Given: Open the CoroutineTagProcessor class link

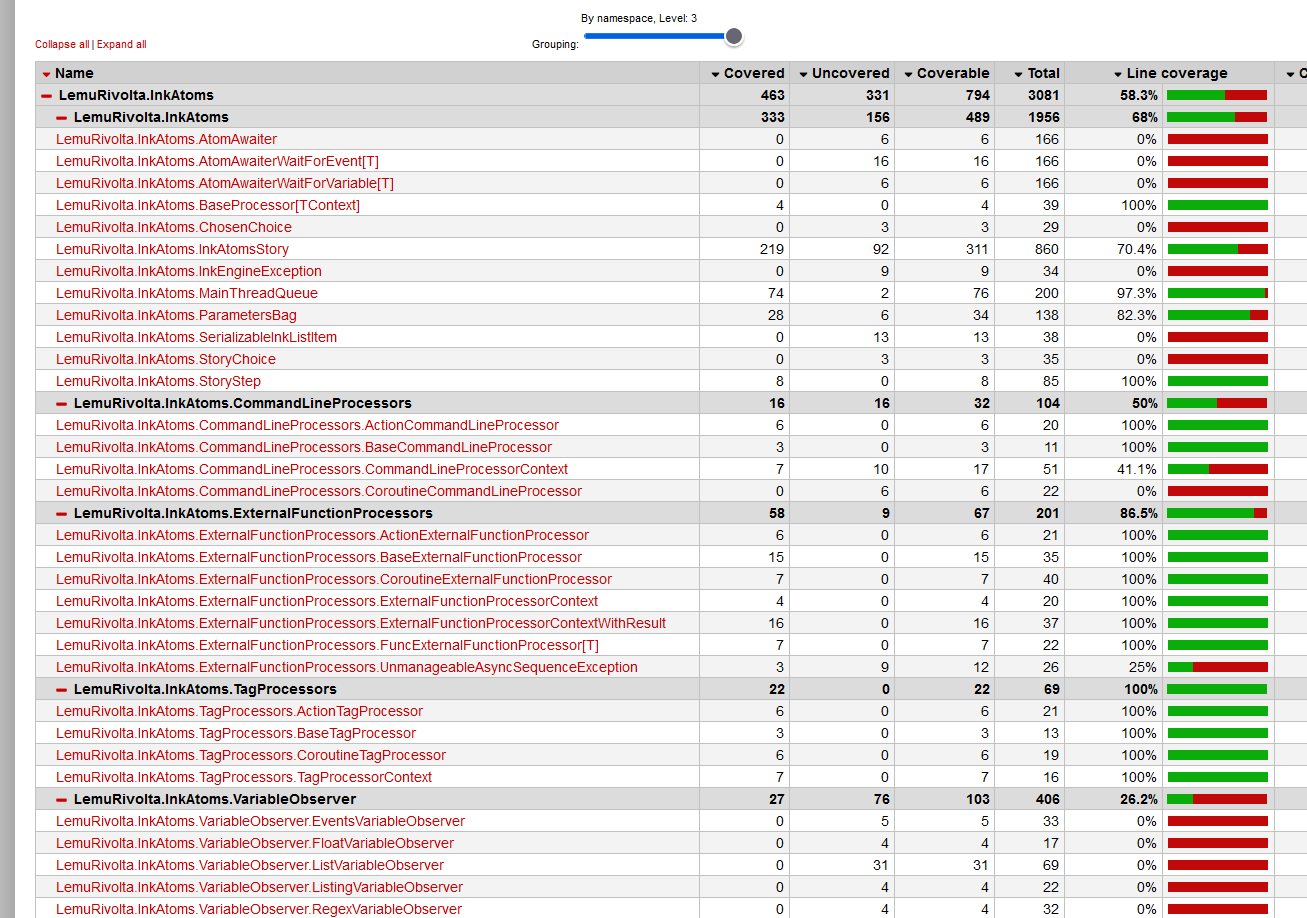Looking at the screenshot, I should point(251,755).
